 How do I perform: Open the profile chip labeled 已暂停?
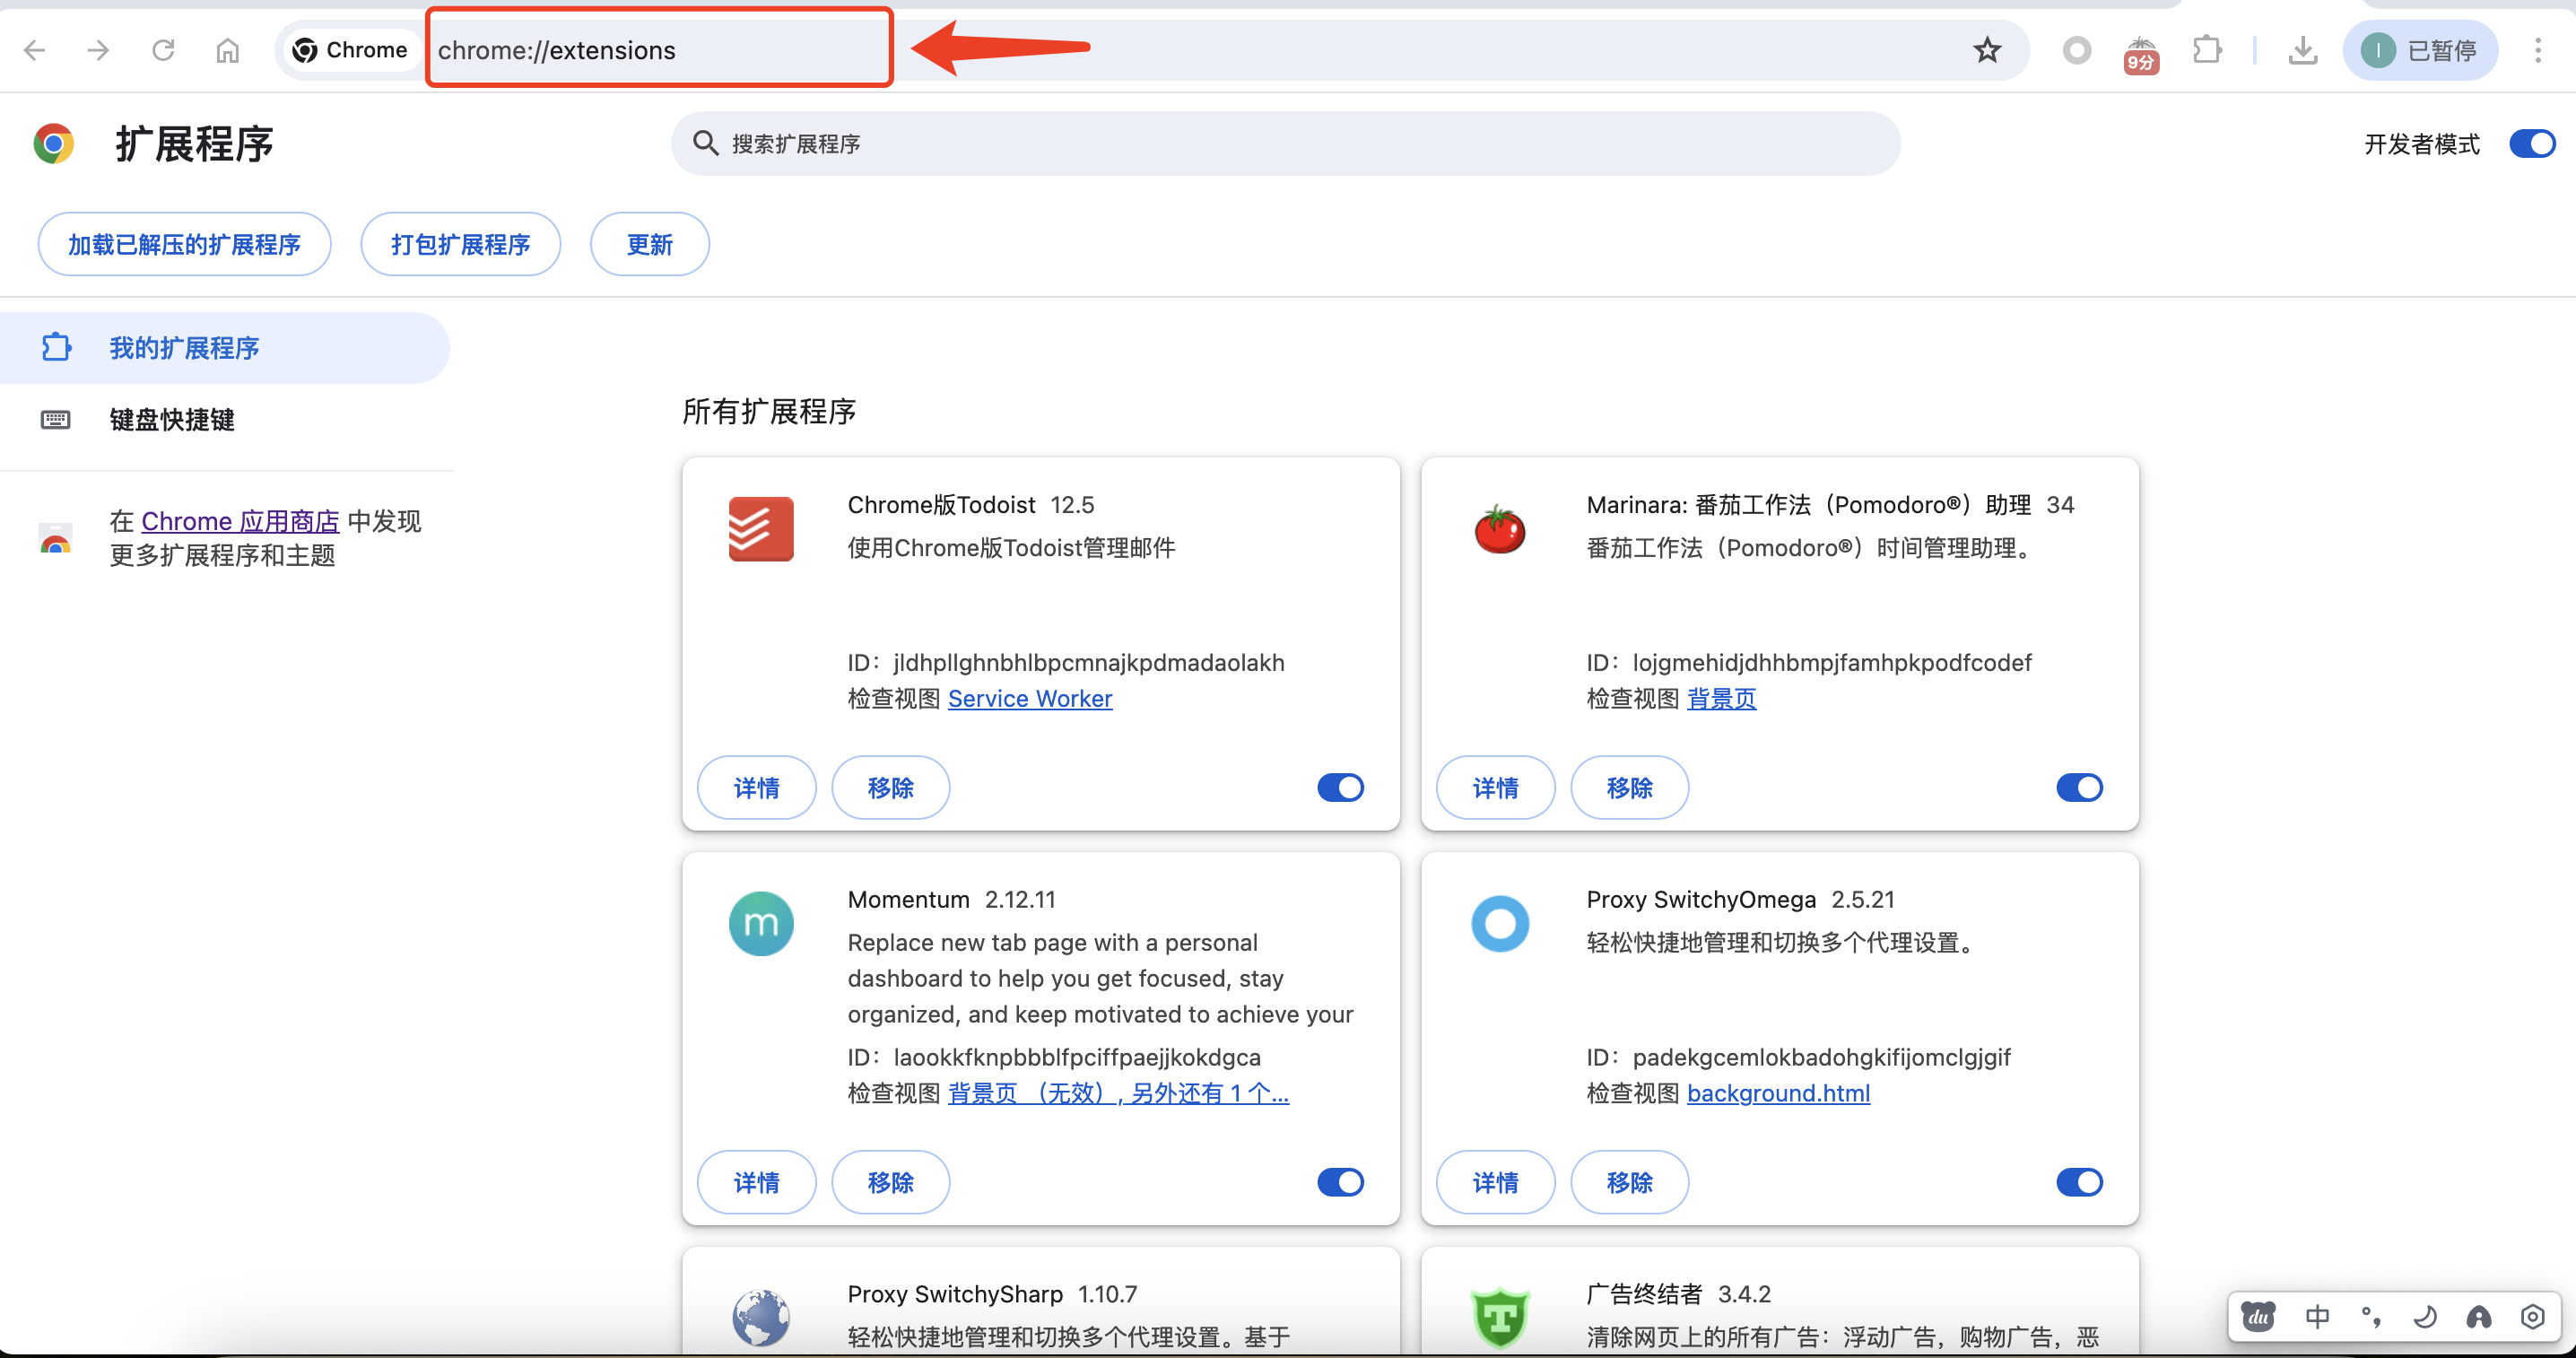click(2420, 50)
